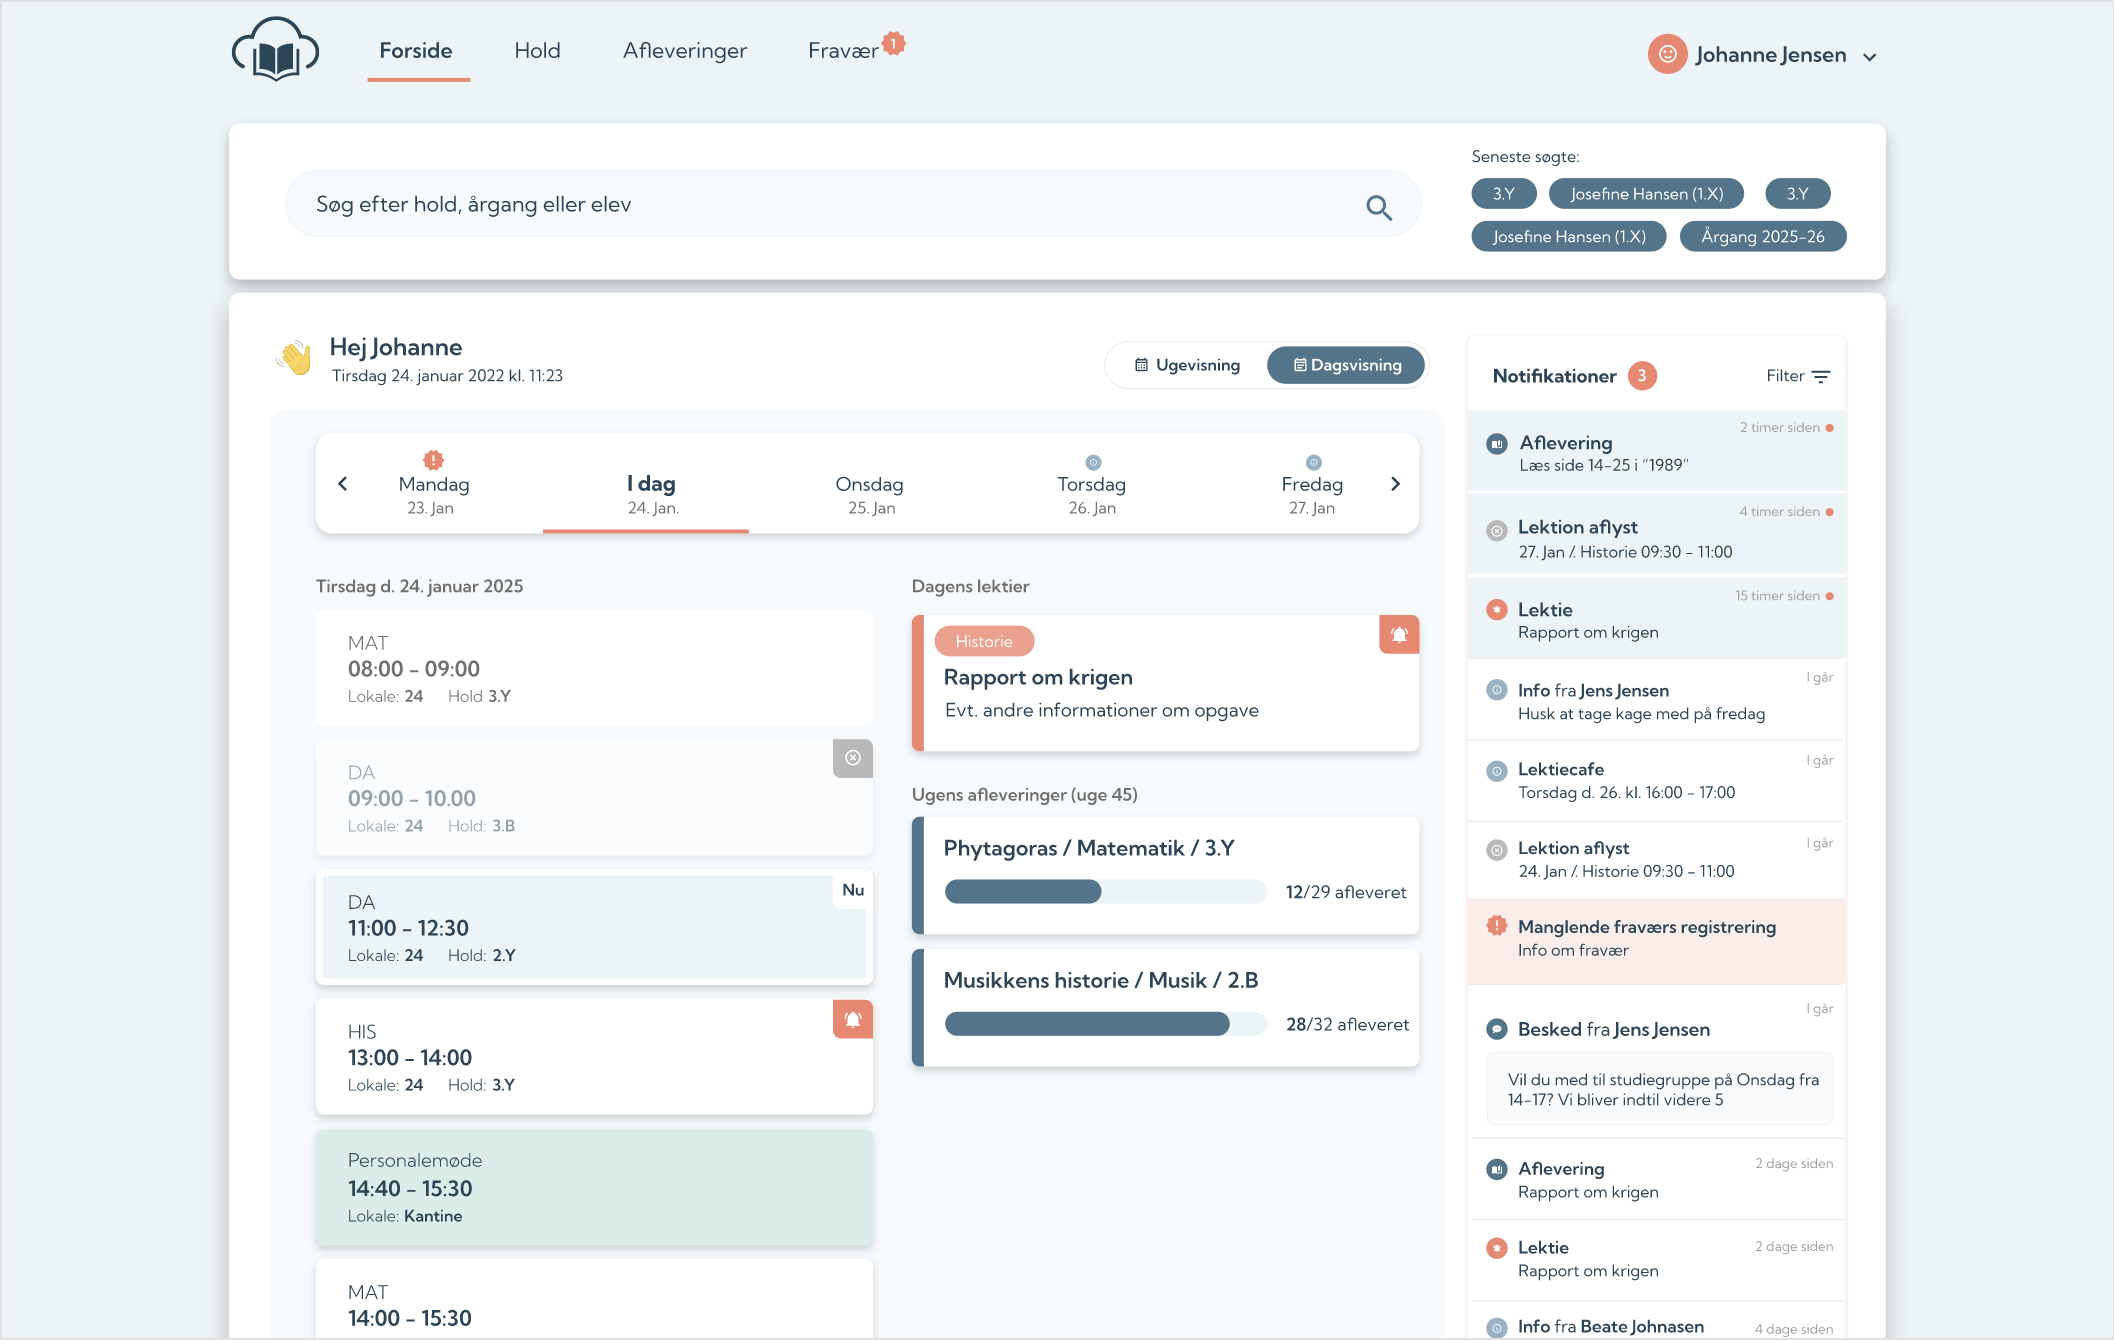Click the search magnifier icon
This screenshot has width=2114, height=1340.
pos(1379,207)
